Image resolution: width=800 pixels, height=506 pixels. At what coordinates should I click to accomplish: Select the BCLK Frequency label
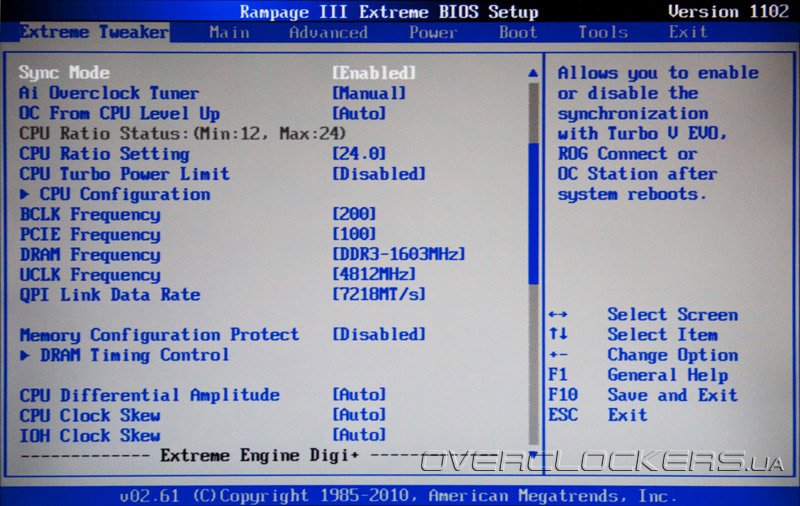90,215
